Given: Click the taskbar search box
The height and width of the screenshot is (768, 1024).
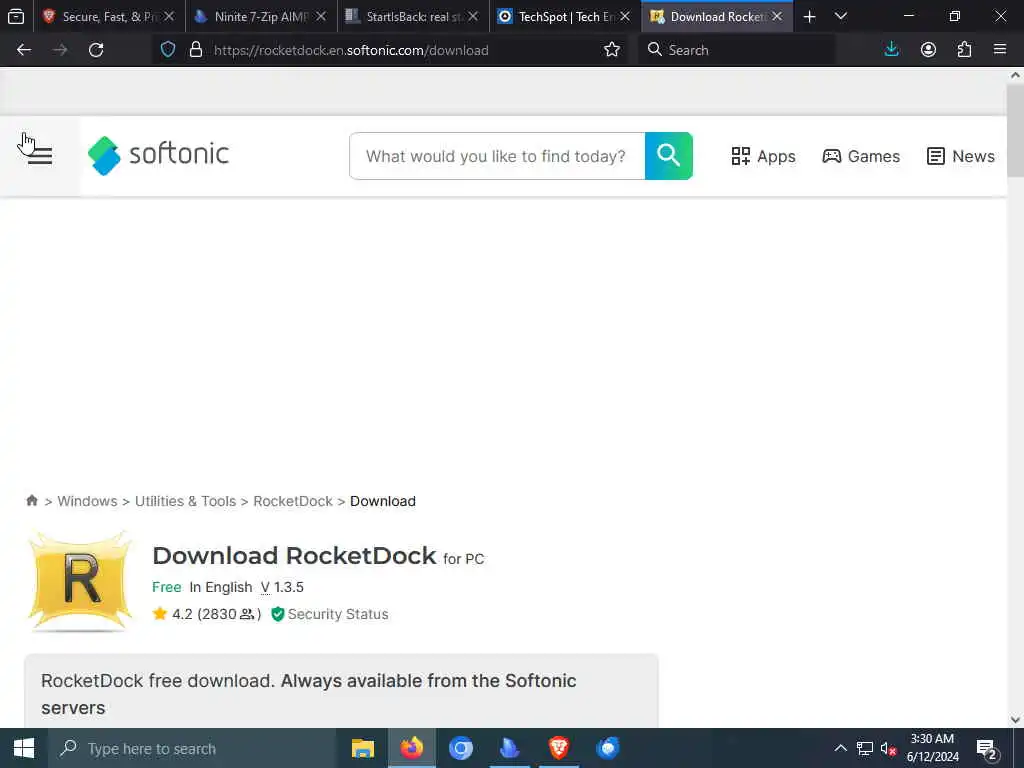Looking at the screenshot, I should pos(192,748).
